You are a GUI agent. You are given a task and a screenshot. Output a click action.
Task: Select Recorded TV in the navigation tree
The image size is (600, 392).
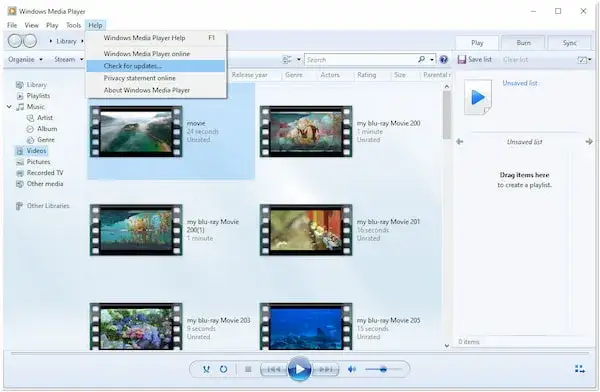click(x=40, y=173)
